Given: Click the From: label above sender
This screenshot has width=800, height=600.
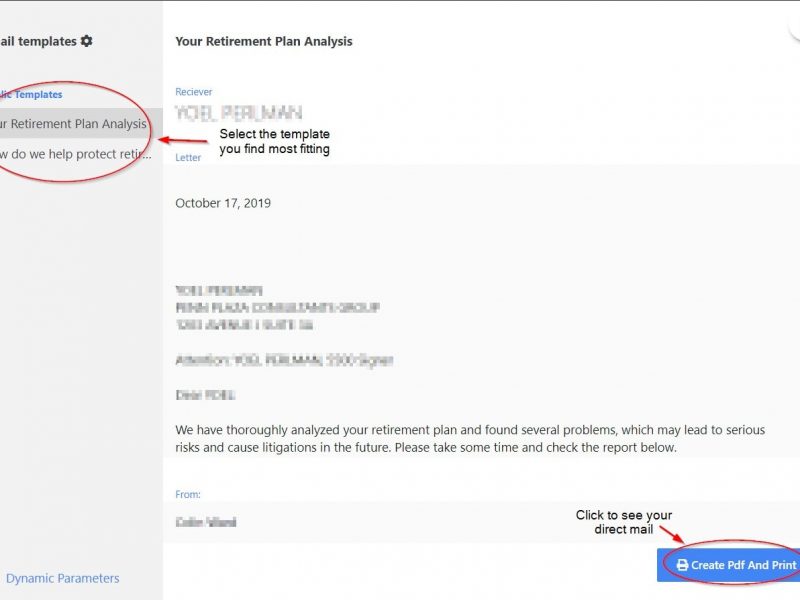Looking at the screenshot, I should pyautogui.click(x=188, y=494).
